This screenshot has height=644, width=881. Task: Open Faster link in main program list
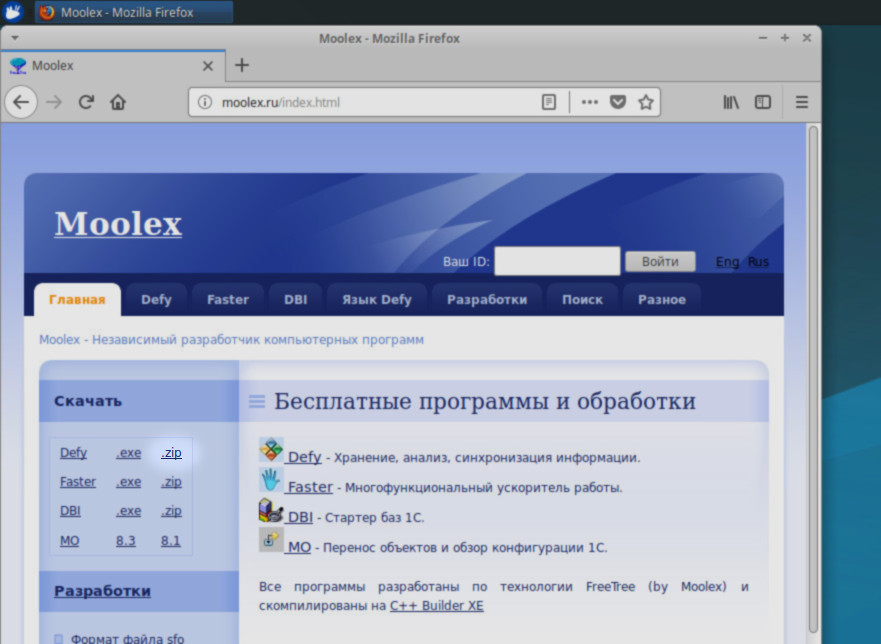coord(310,487)
